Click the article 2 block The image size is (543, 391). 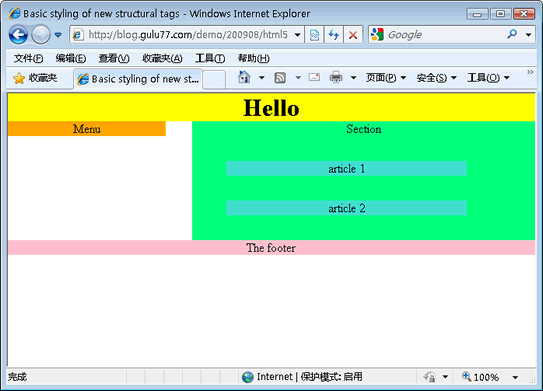coord(346,208)
